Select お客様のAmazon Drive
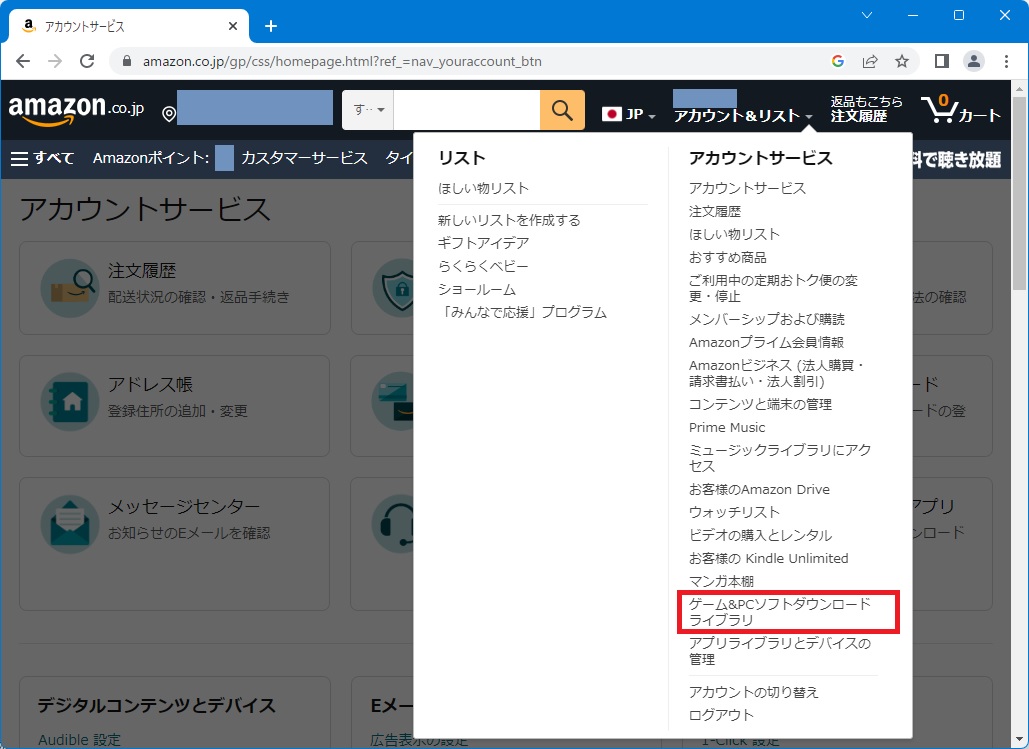Screen dimensions: 1029x749 point(759,489)
